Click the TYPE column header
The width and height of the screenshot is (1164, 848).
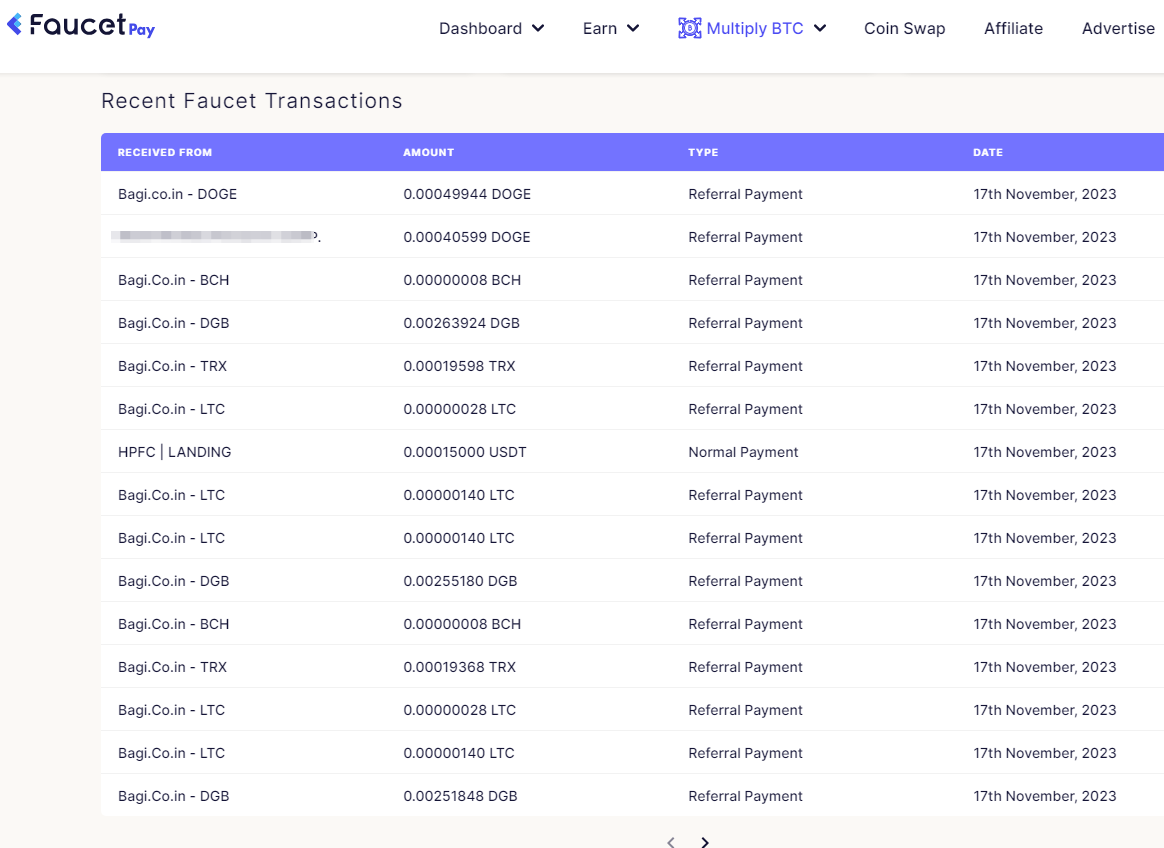click(x=703, y=152)
